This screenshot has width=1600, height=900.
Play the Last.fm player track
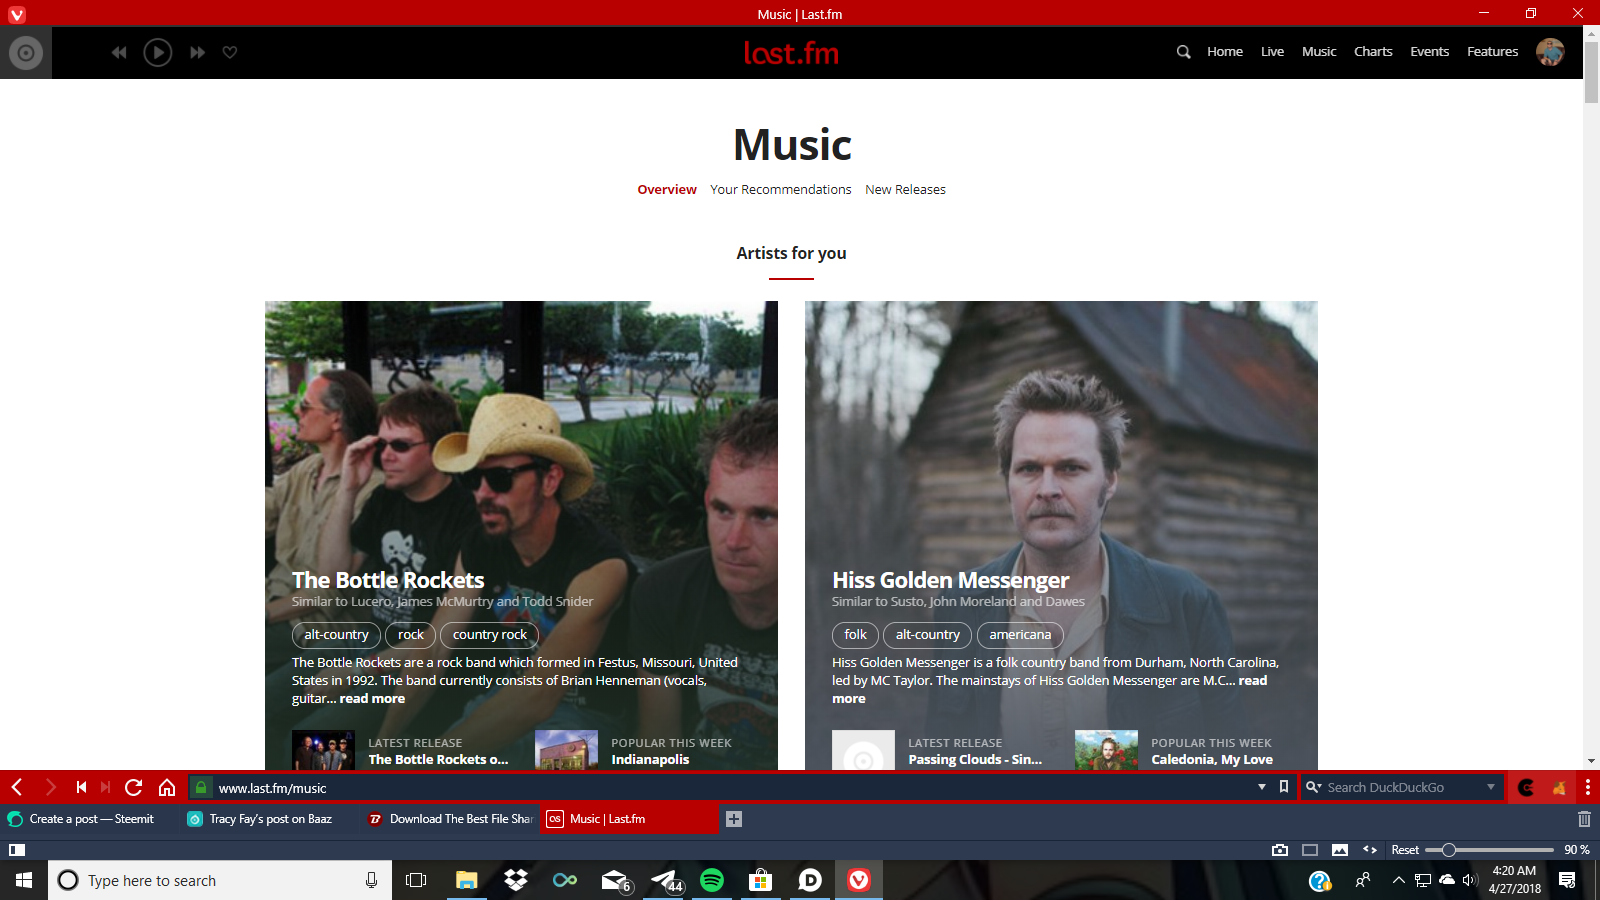[158, 52]
